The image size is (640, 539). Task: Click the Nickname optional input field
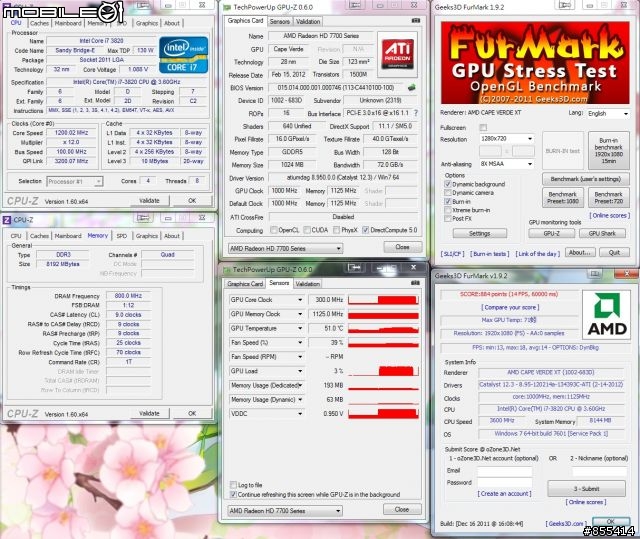599,472
